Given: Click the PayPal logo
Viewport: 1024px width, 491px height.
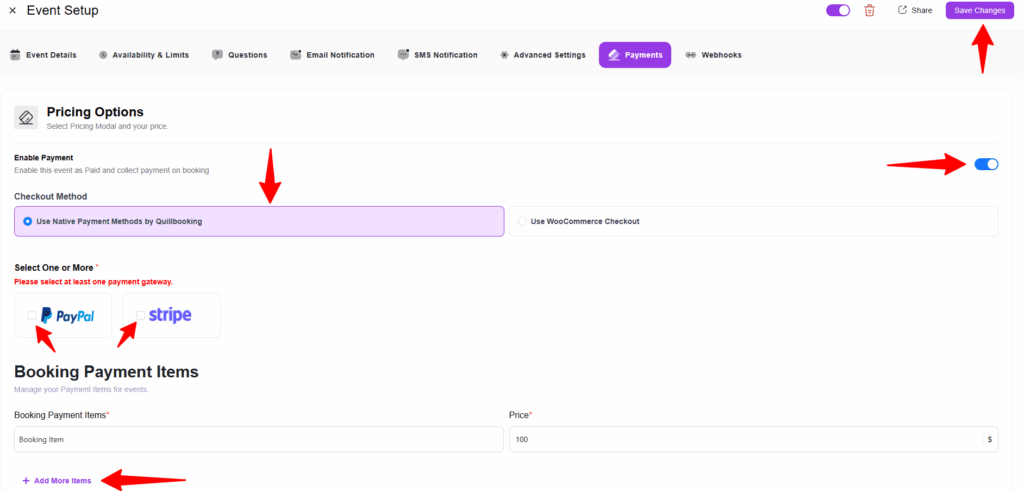Looking at the screenshot, I should [x=68, y=316].
